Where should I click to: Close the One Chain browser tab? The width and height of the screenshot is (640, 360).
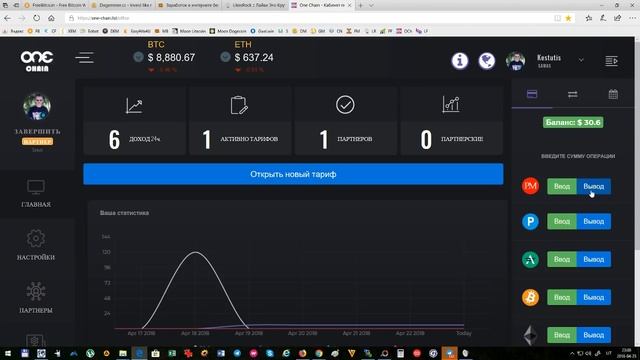point(349,5)
